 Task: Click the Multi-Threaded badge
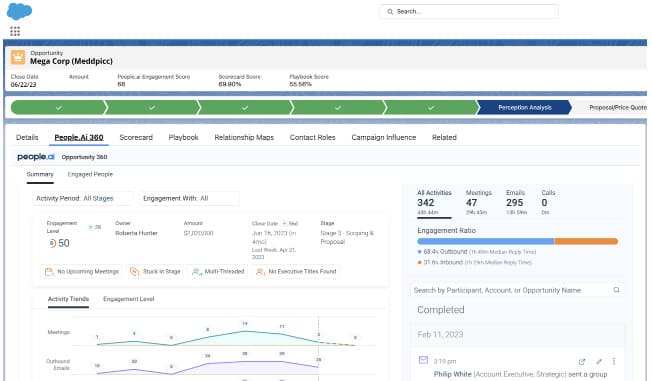218,272
